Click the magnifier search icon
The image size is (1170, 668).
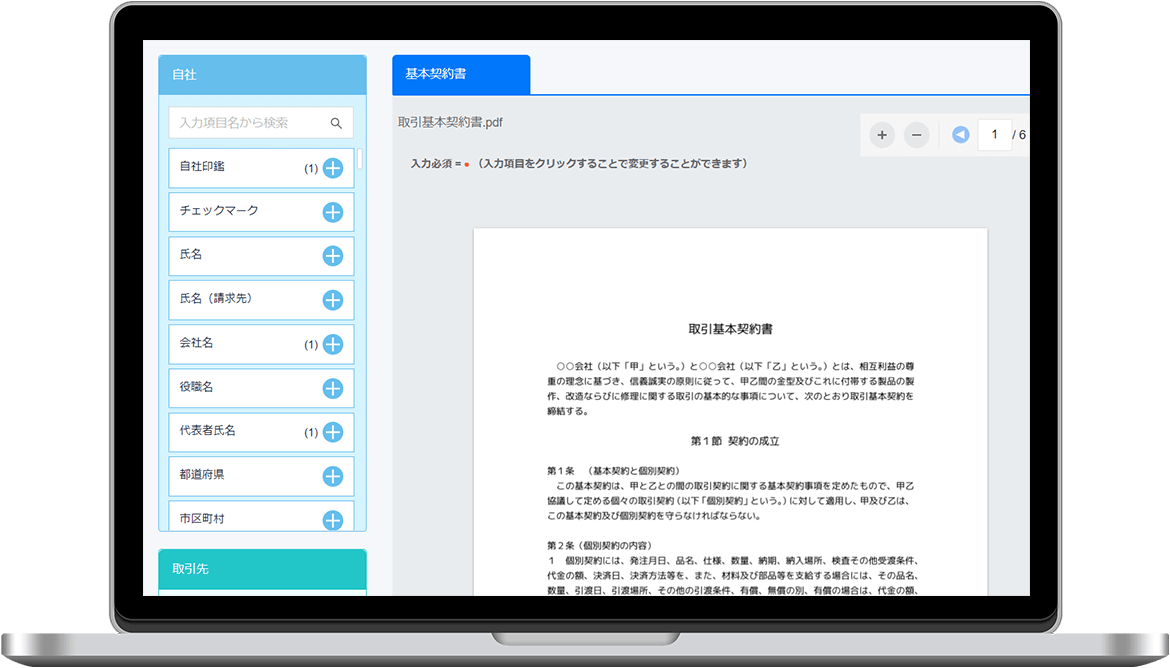(336, 123)
